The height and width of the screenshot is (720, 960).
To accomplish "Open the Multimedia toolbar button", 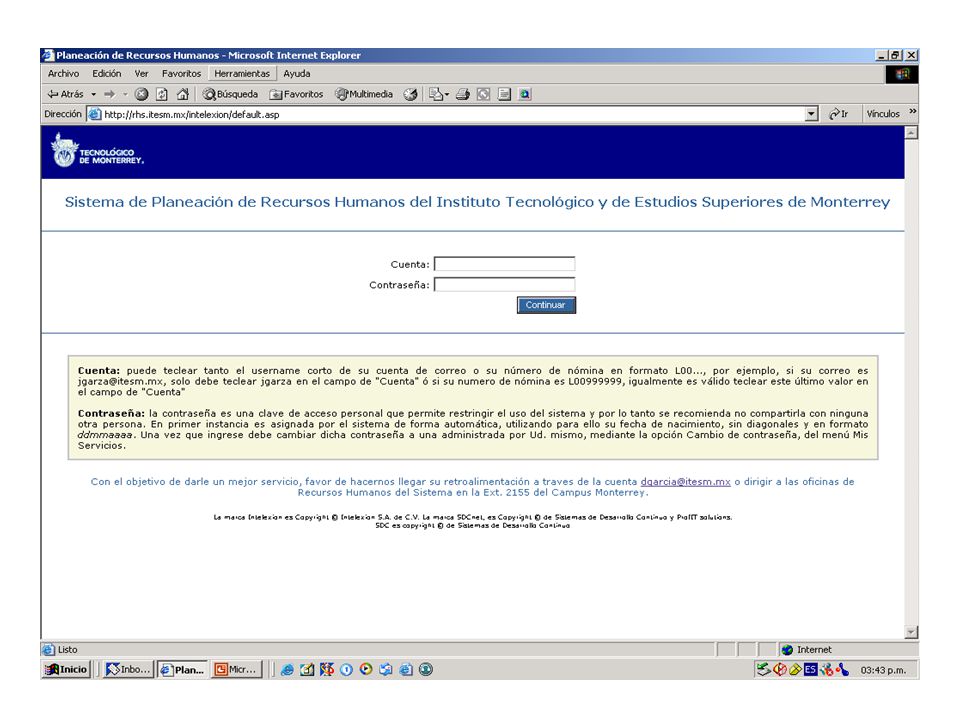I will point(364,94).
